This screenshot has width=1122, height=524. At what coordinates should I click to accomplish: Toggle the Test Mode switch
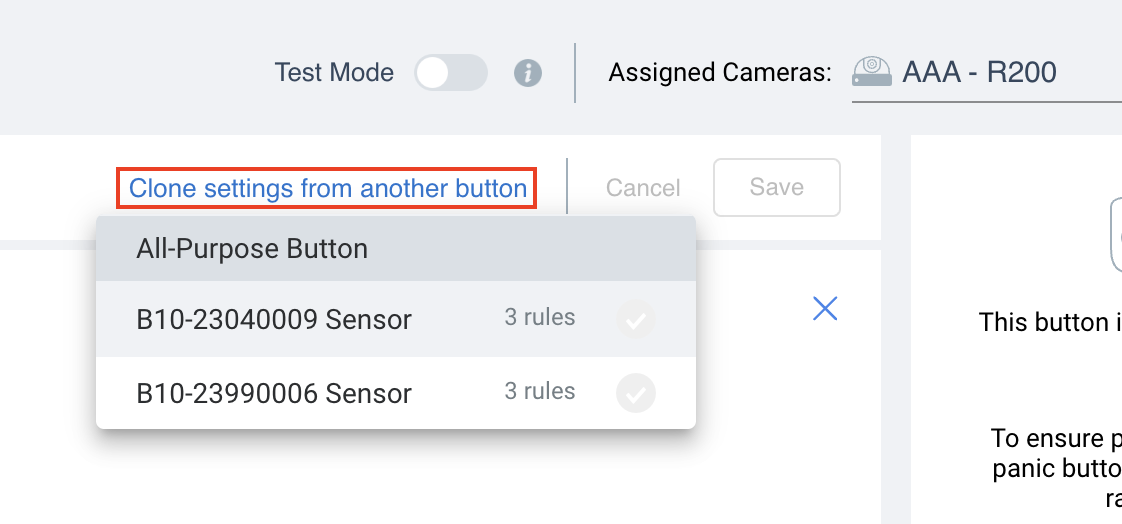point(451,72)
